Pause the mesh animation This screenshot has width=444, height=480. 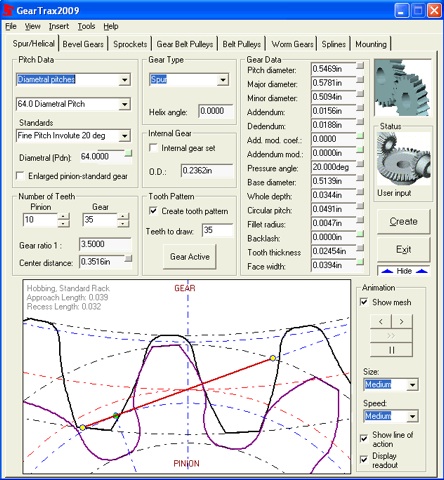(391, 350)
